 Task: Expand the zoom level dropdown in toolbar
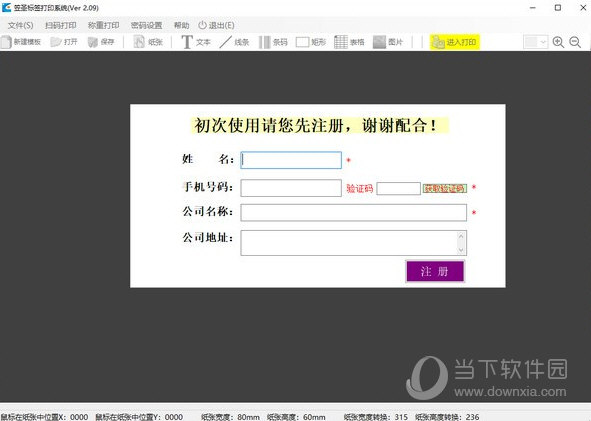point(543,42)
